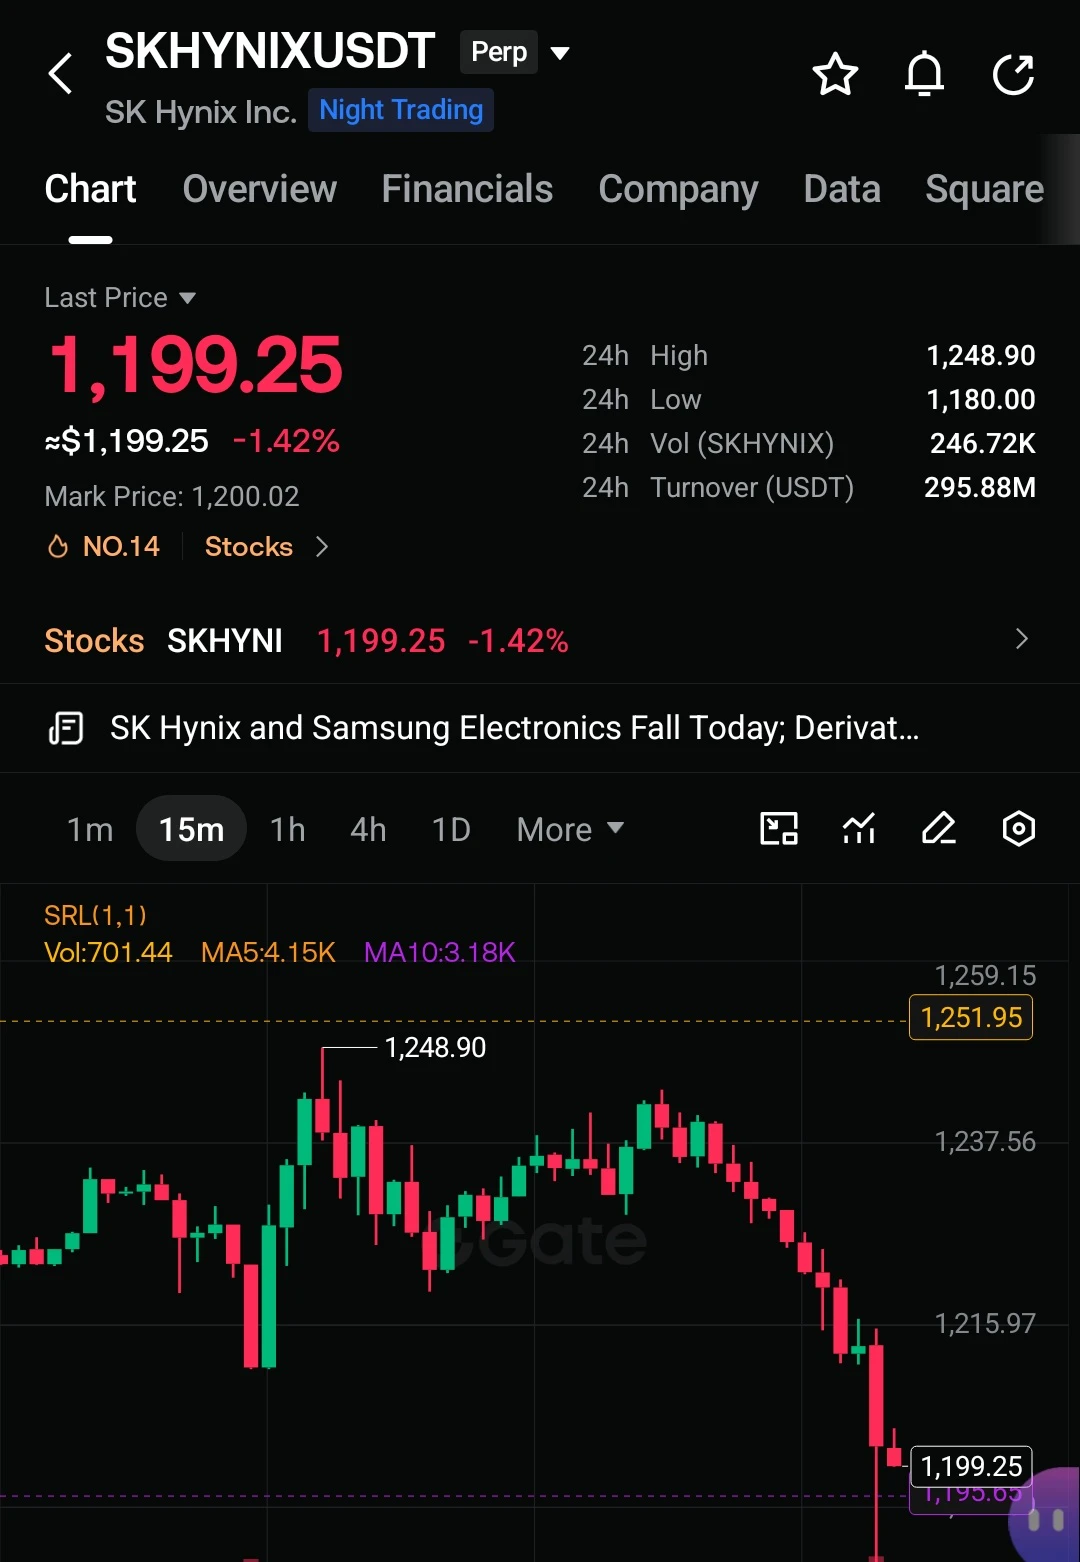Select the 15m chart interval
This screenshot has height=1562, width=1080.
click(191, 829)
